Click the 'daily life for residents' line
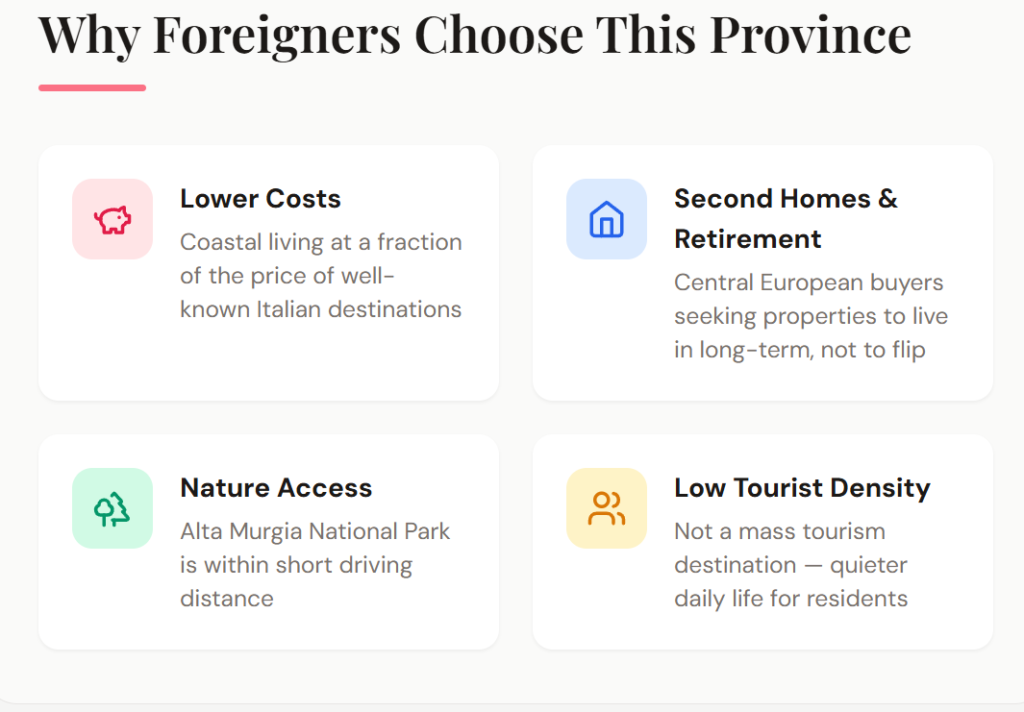 click(x=791, y=598)
